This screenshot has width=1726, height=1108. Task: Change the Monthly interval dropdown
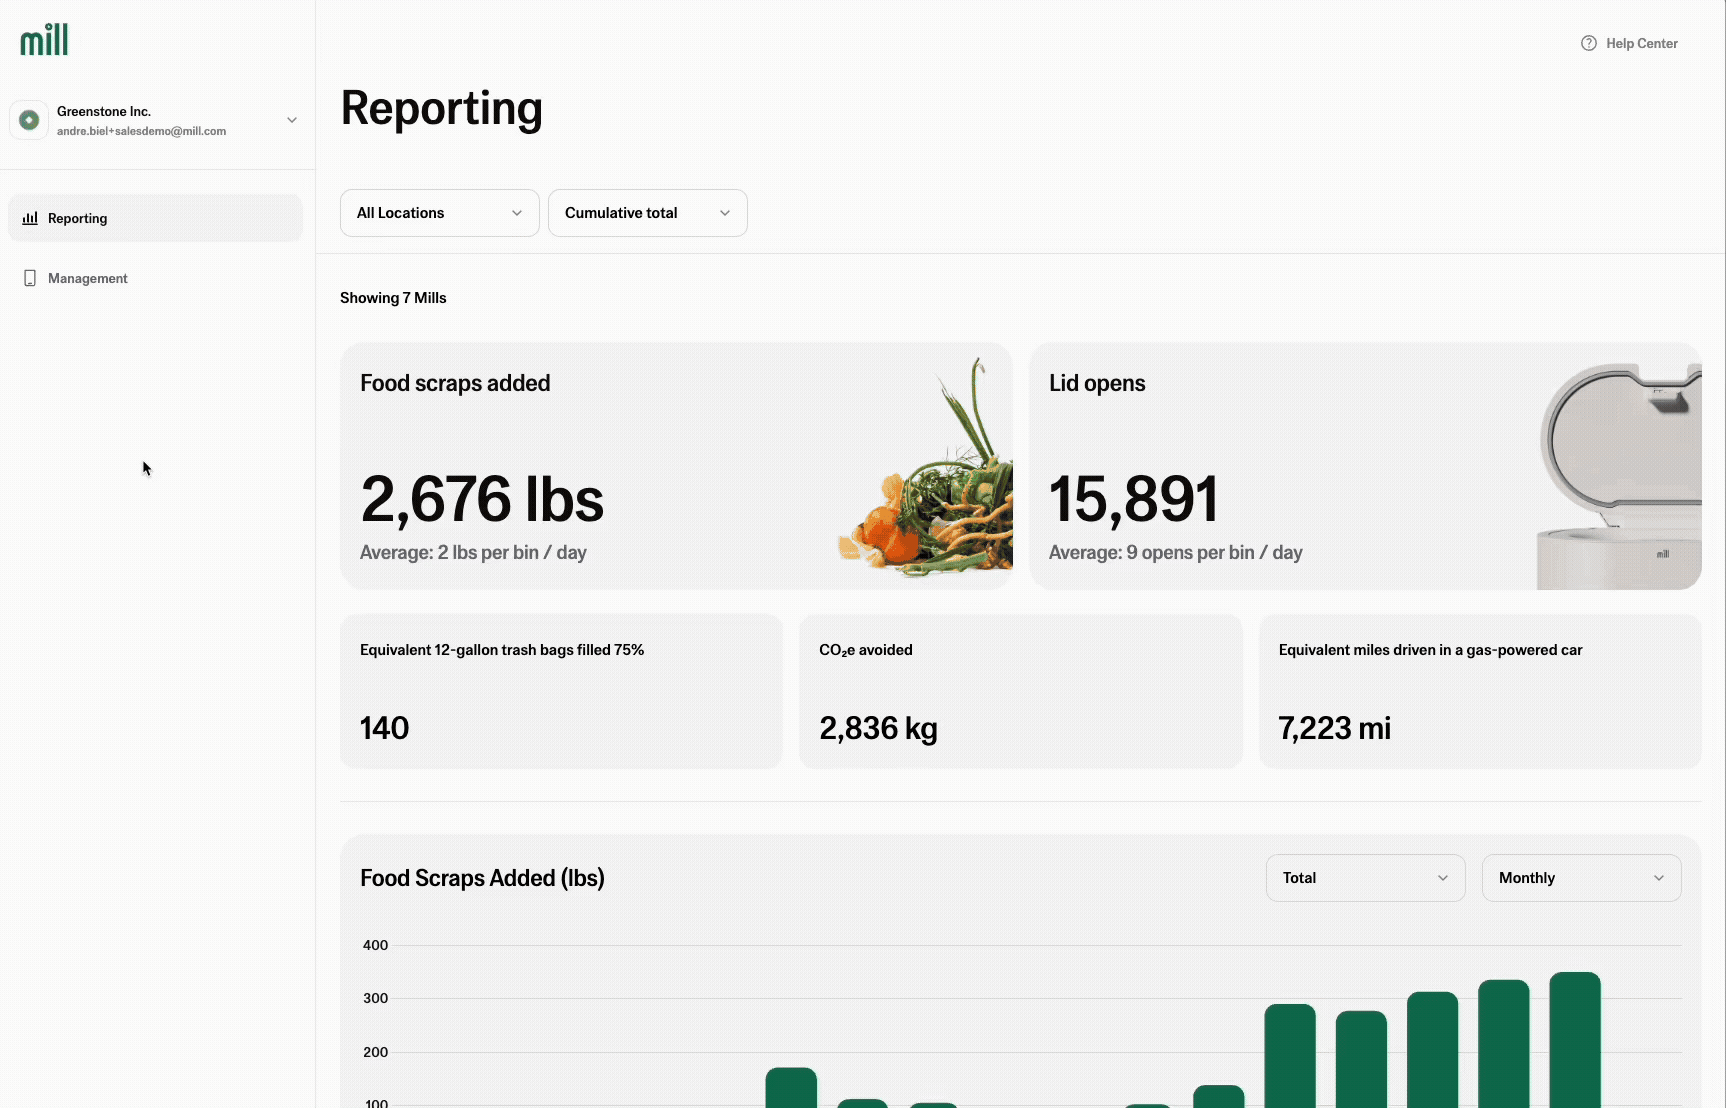pyautogui.click(x=1580, y=878)
